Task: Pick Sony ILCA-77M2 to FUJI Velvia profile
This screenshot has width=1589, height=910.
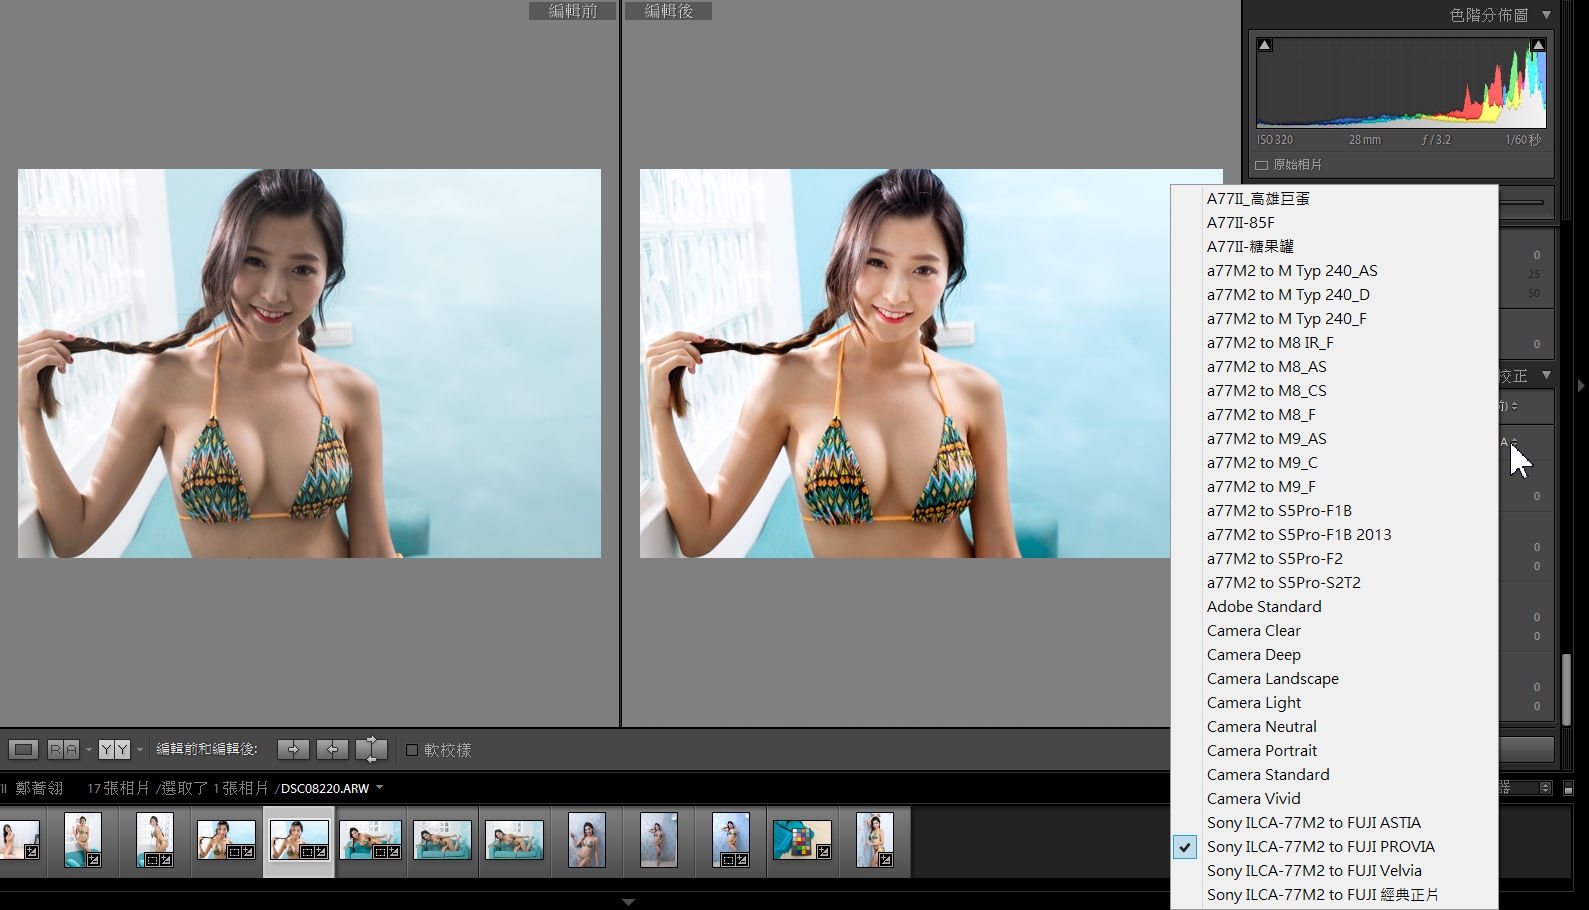Action: pos(1313,870)
